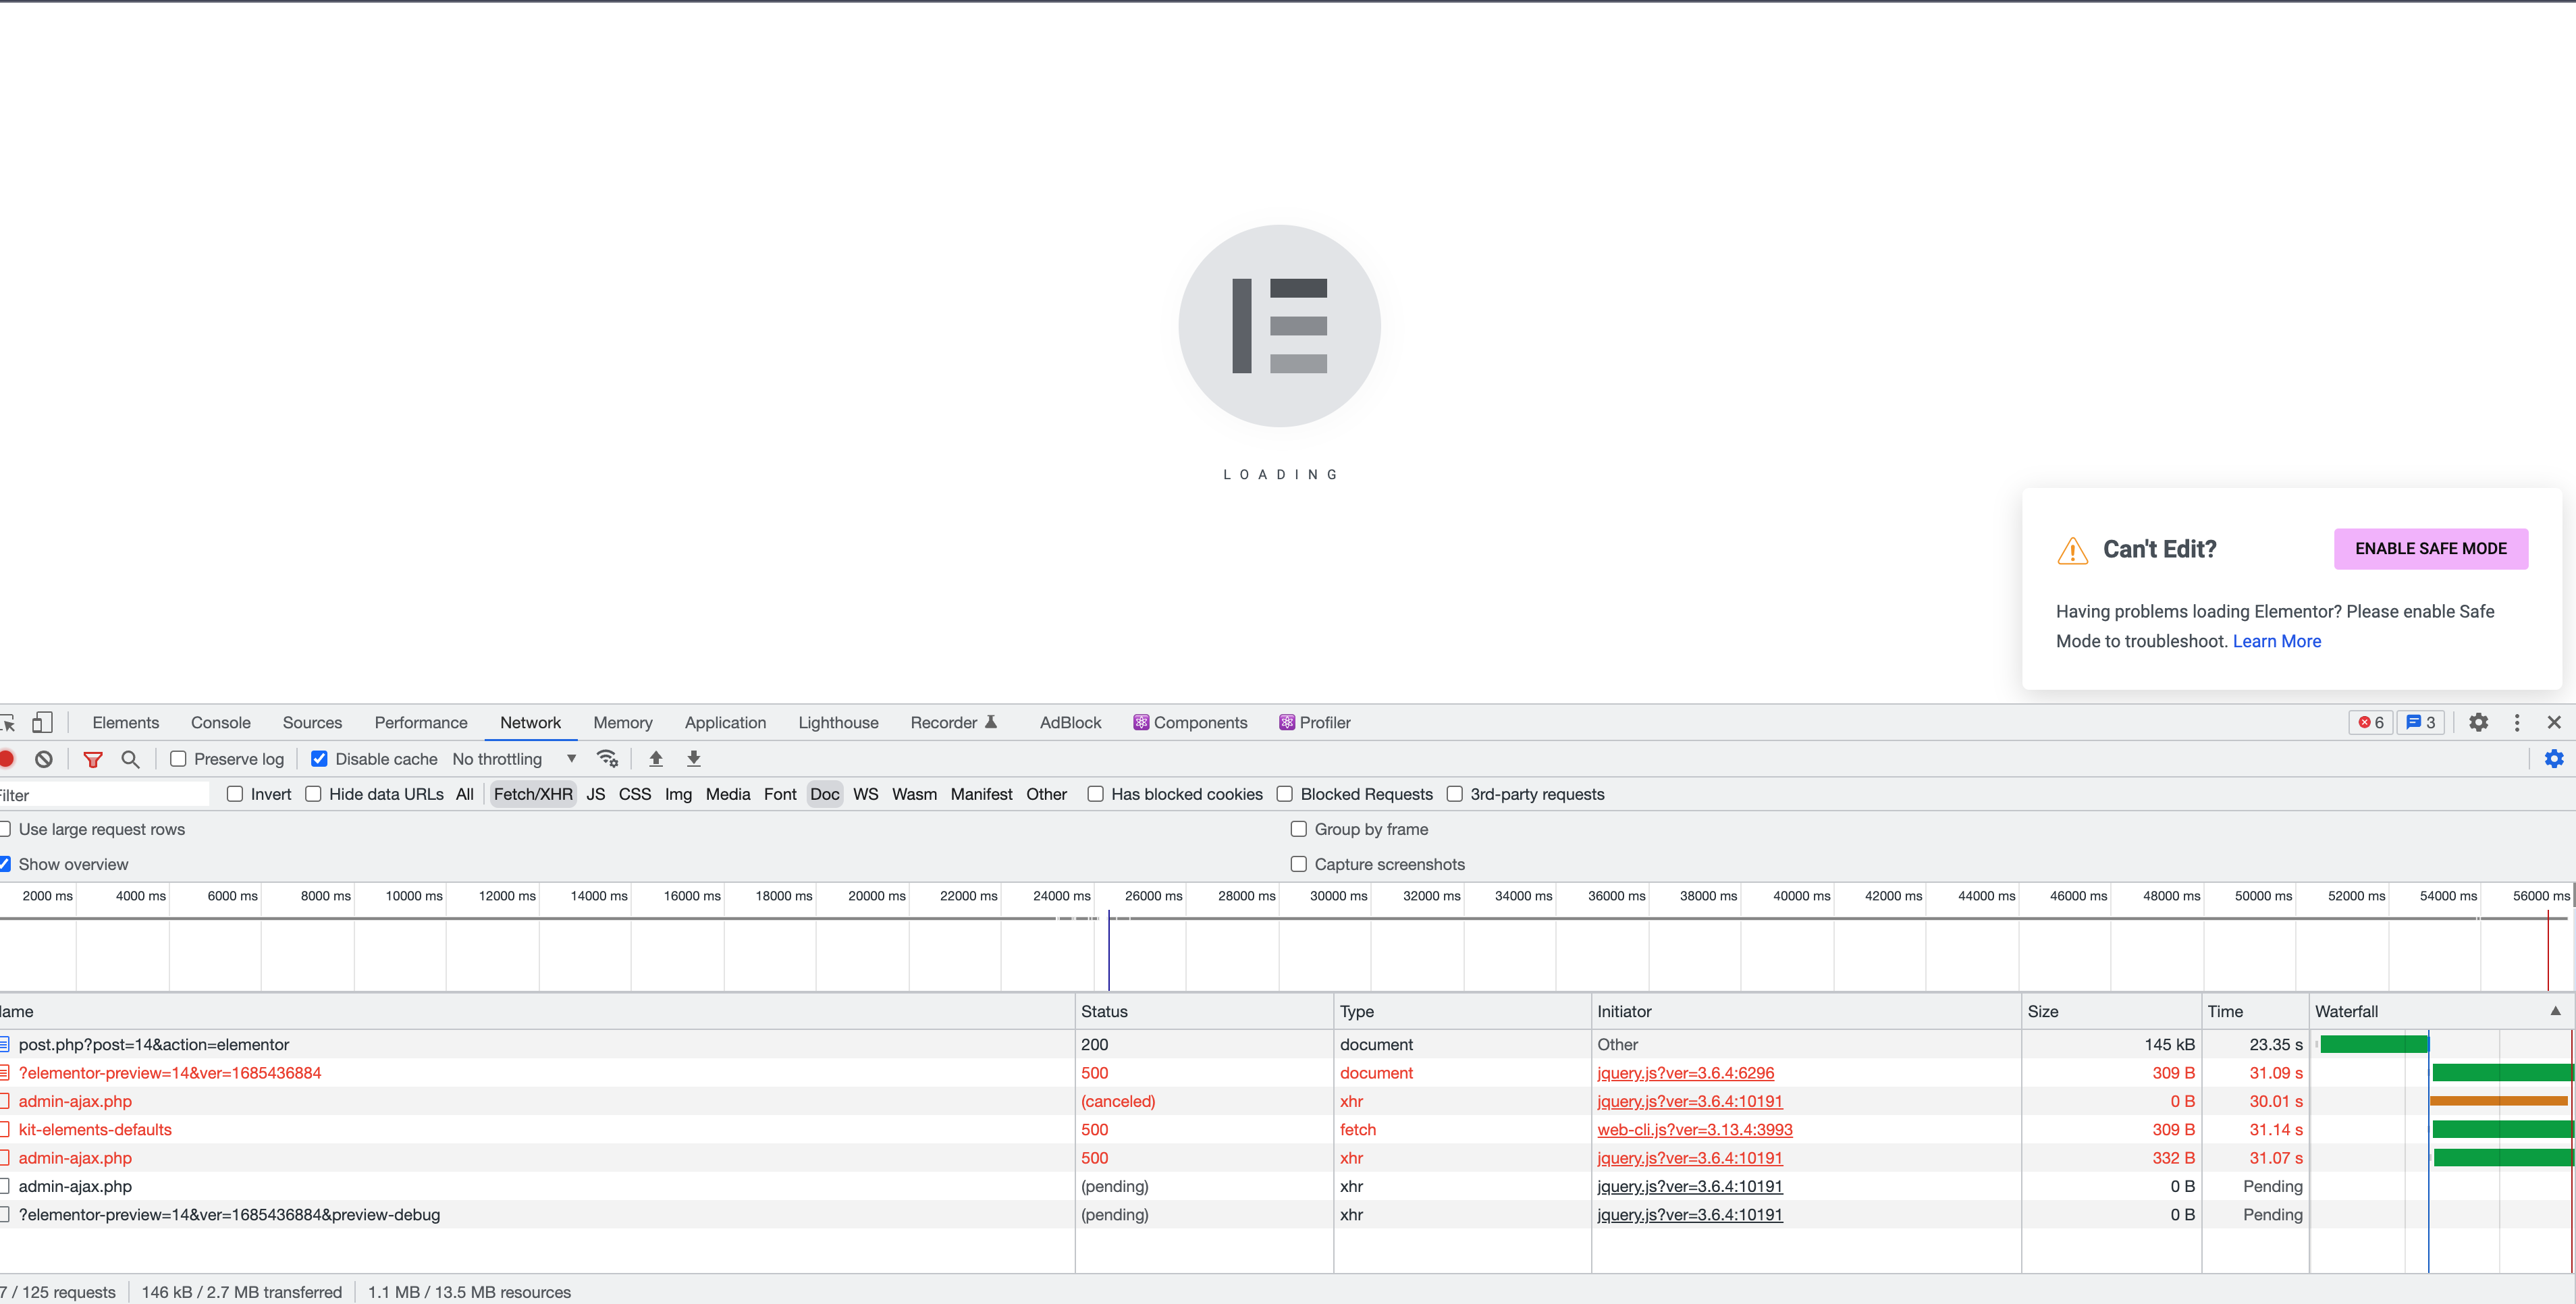
Task: Open DevTools settings gear icon
Action: [x=2478, y=722]
